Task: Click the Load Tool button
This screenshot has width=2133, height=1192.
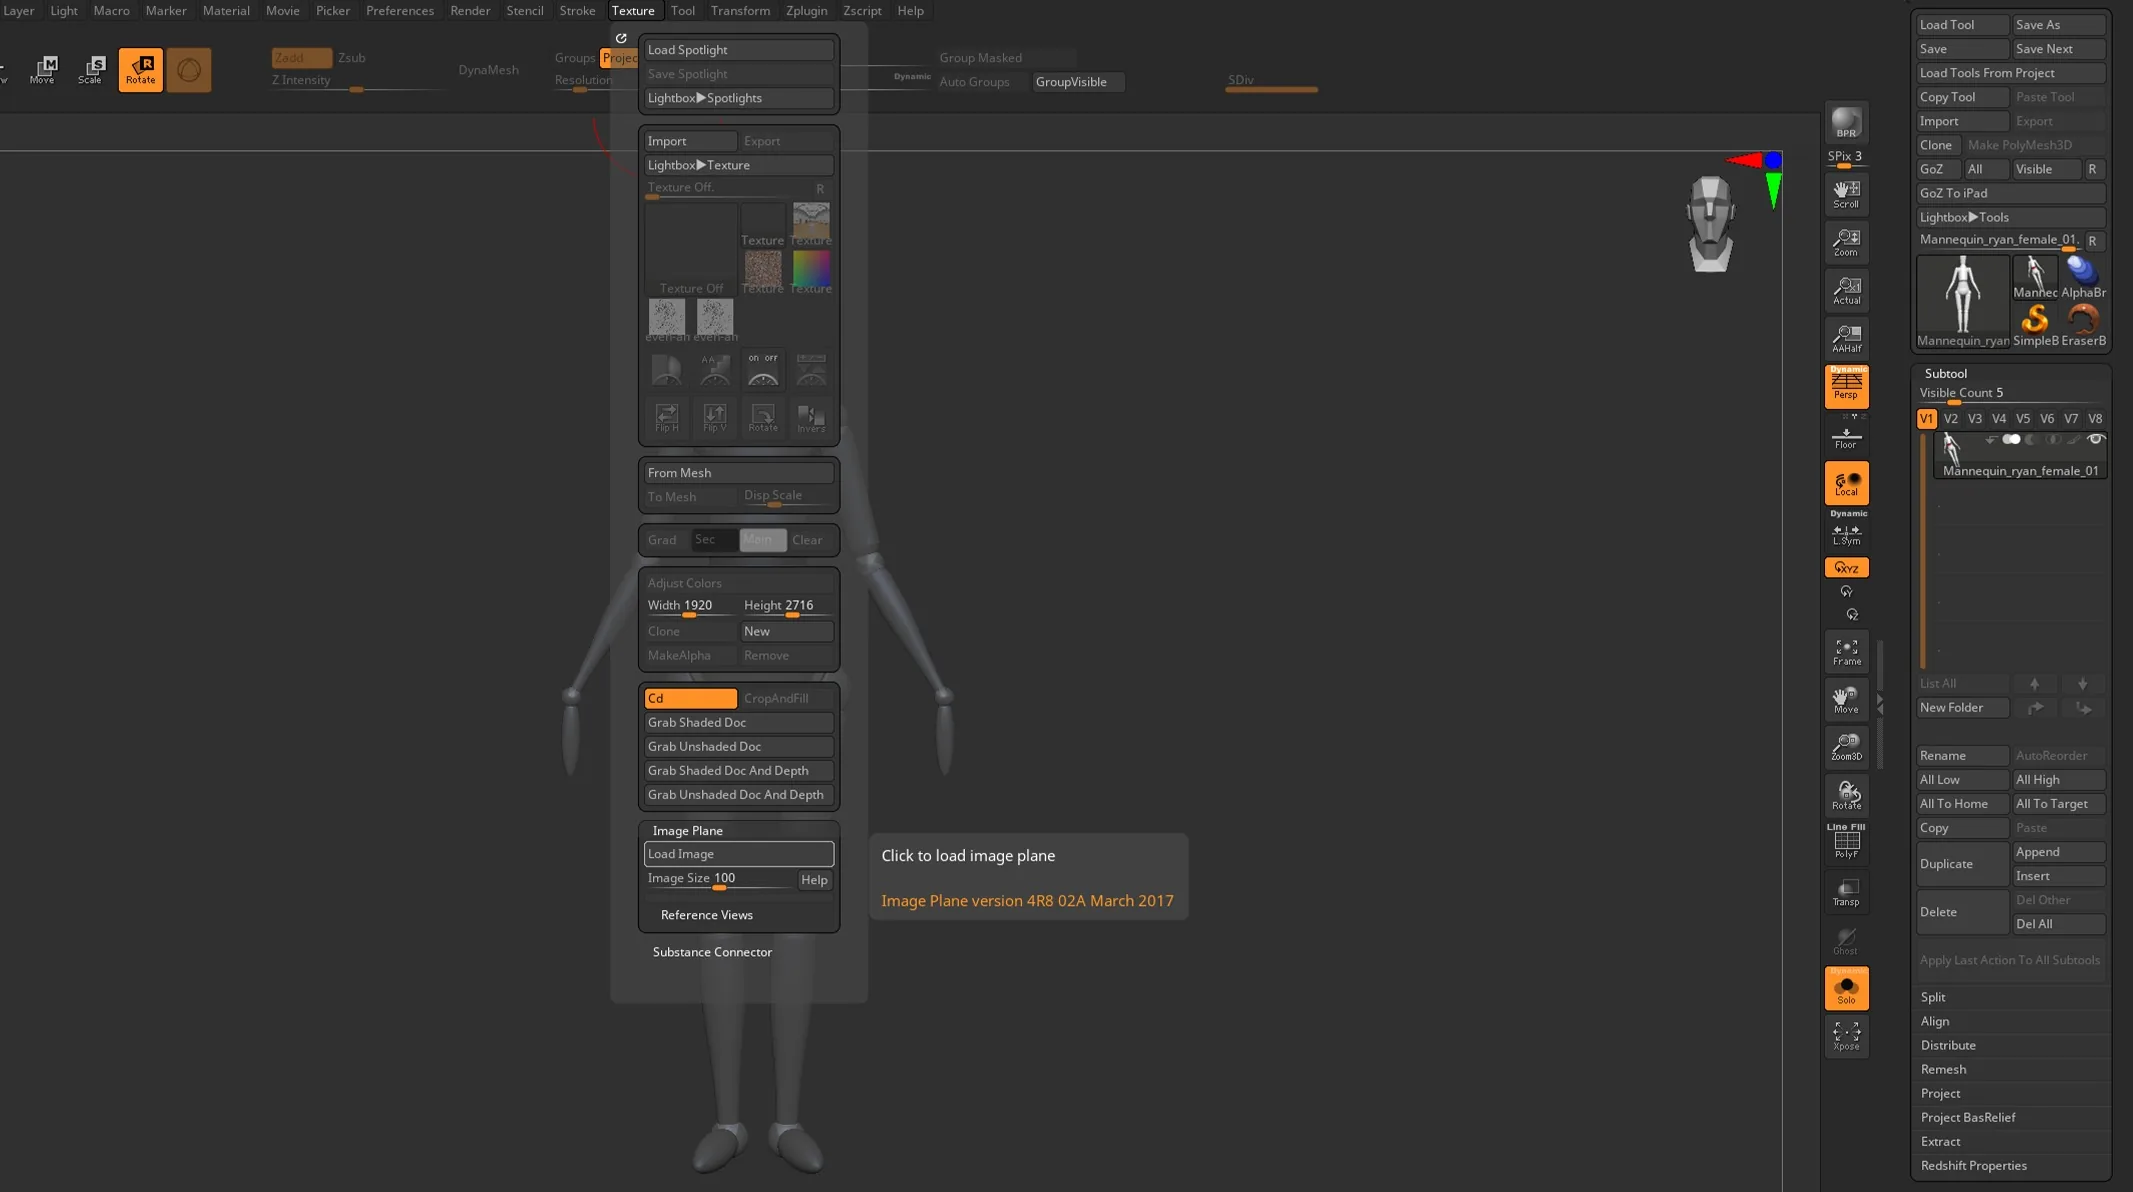Action: click(1962, 24)
